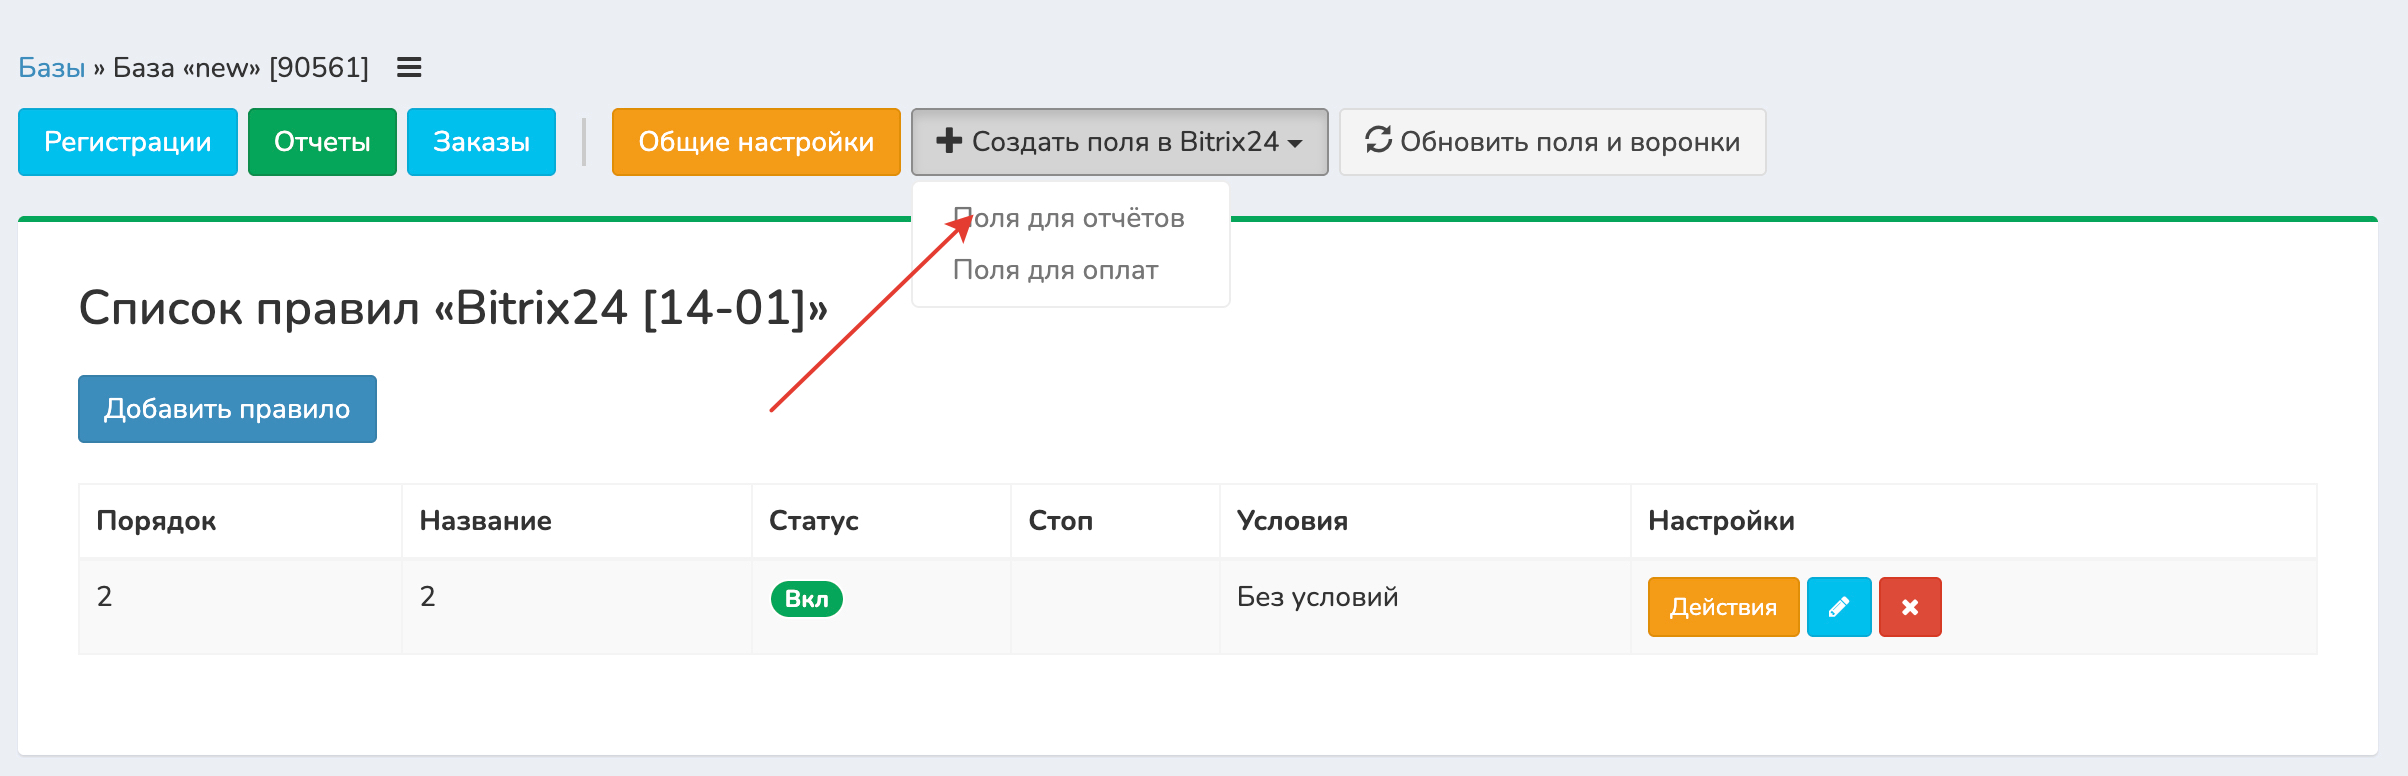Click the refresh icon in Обновить поля и воронки

pos(1378,141)
